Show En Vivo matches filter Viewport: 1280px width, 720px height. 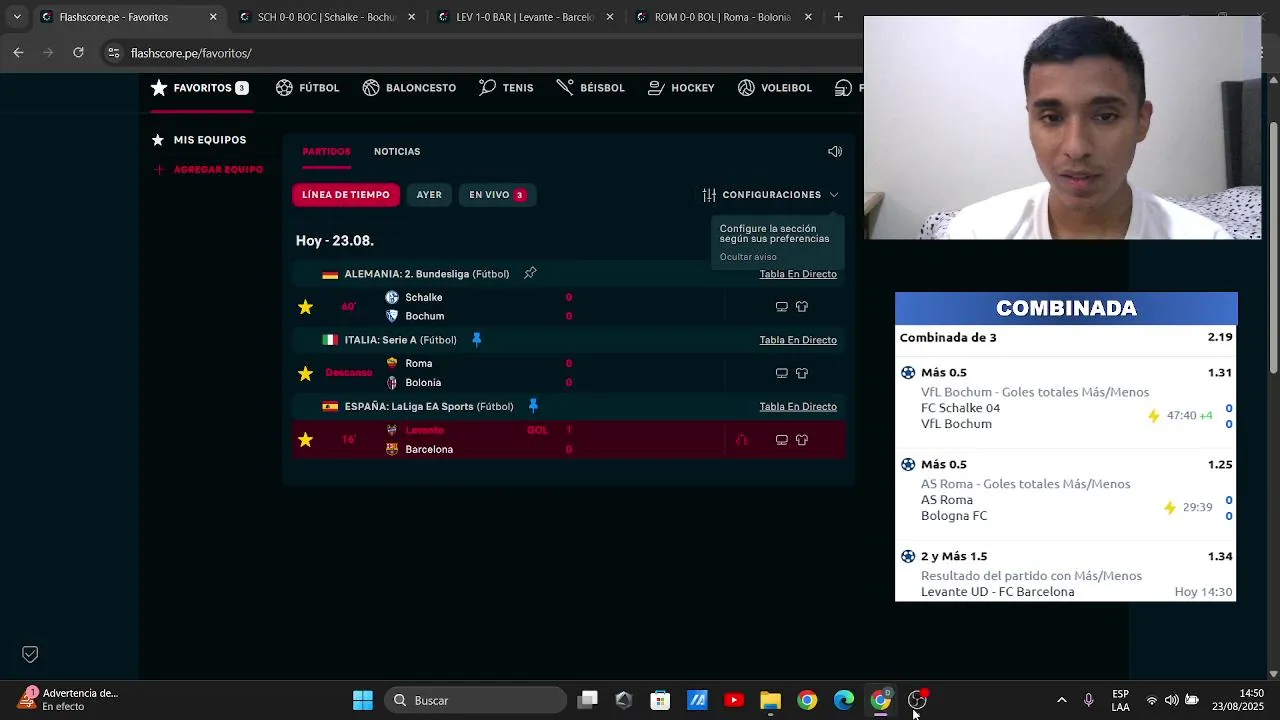(x=497, y=195)
